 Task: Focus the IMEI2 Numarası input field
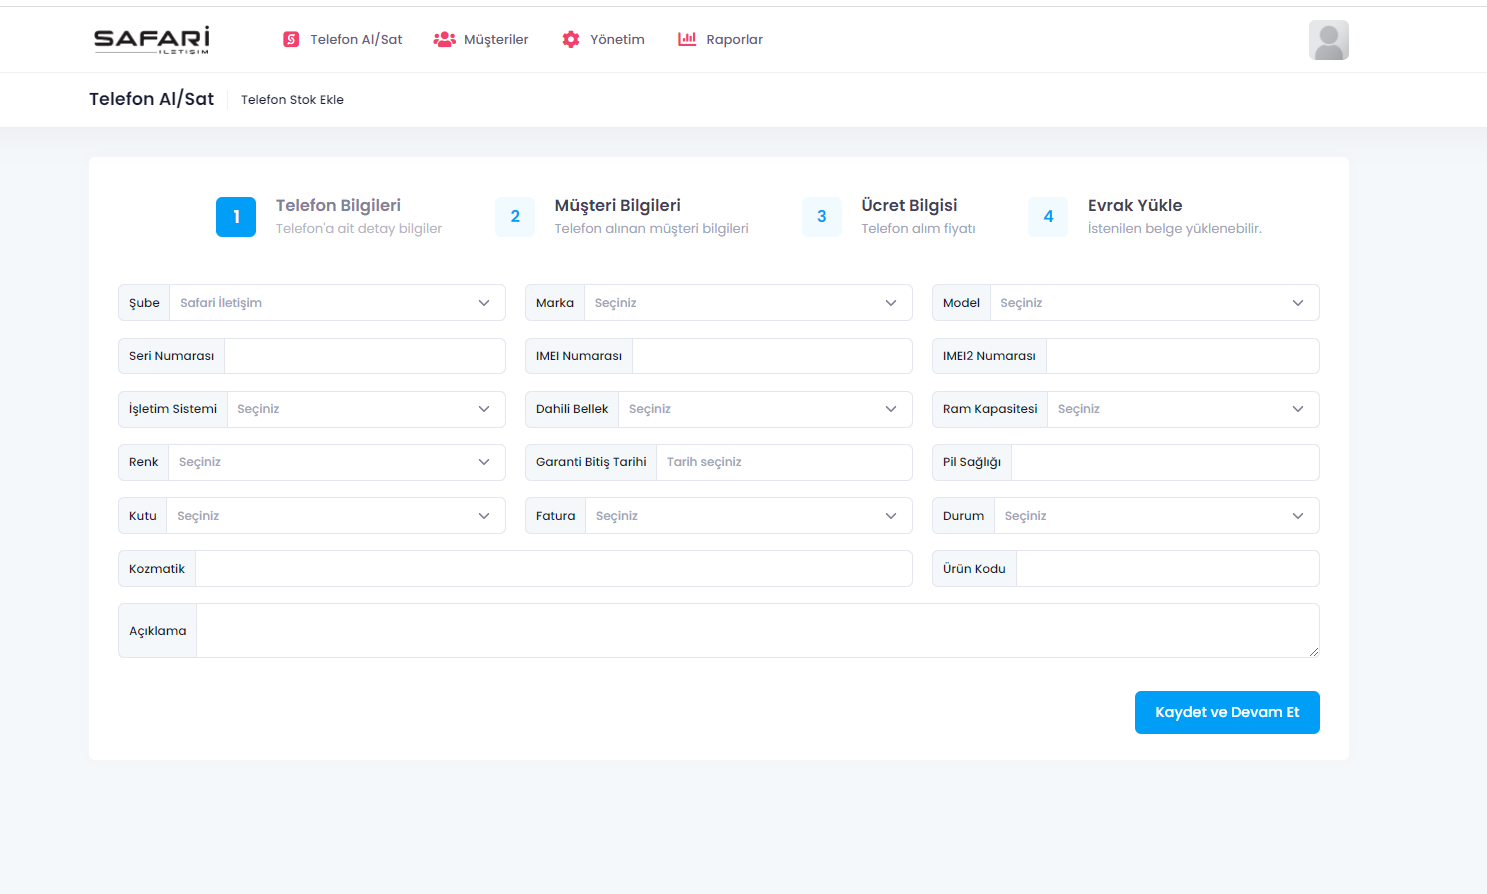[x=1183, y=356]
